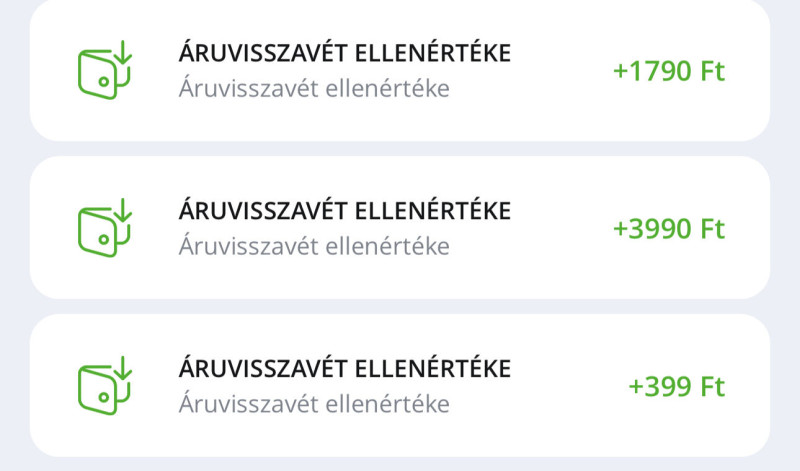Select the third ÁRUVISSZAVÉT ELLENÉRTÉKE bold title

click(x=344, y=367)
